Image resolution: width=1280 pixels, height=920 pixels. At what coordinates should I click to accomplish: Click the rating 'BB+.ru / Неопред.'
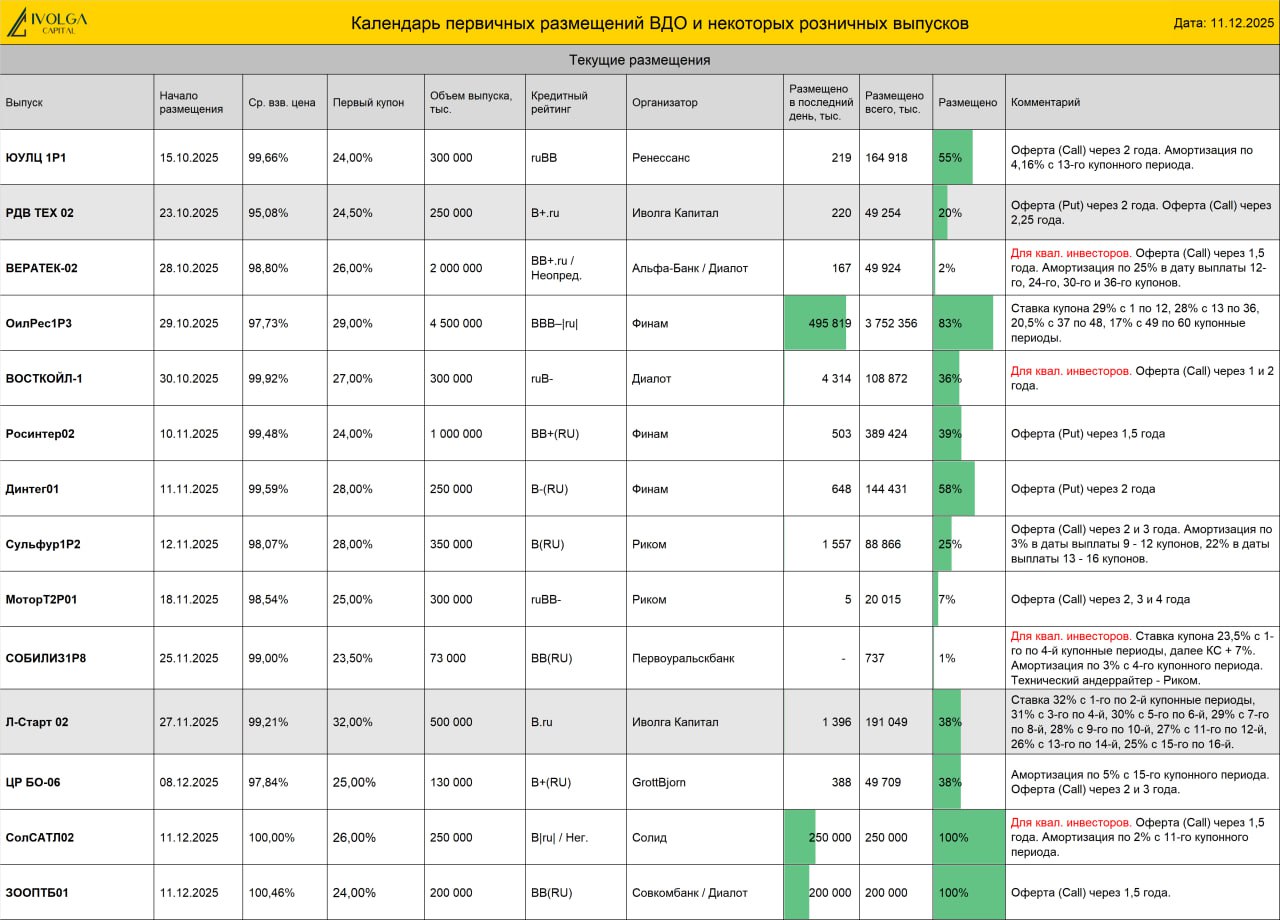click(x=557, y=268)
